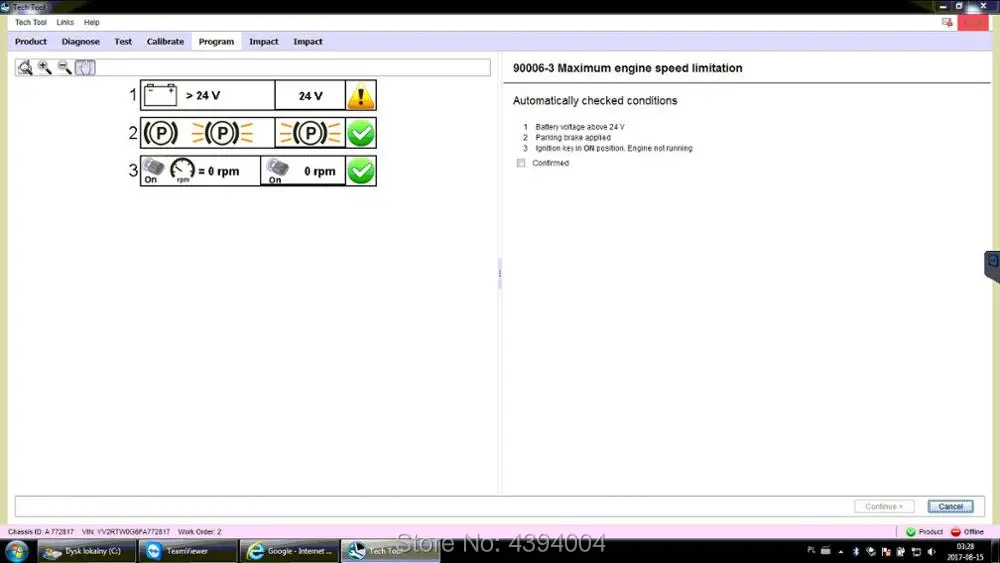This screenshot has width=1000, height=563.
Task: Open the Links menu
Action: pyautogui.click(x=65, y=22)
